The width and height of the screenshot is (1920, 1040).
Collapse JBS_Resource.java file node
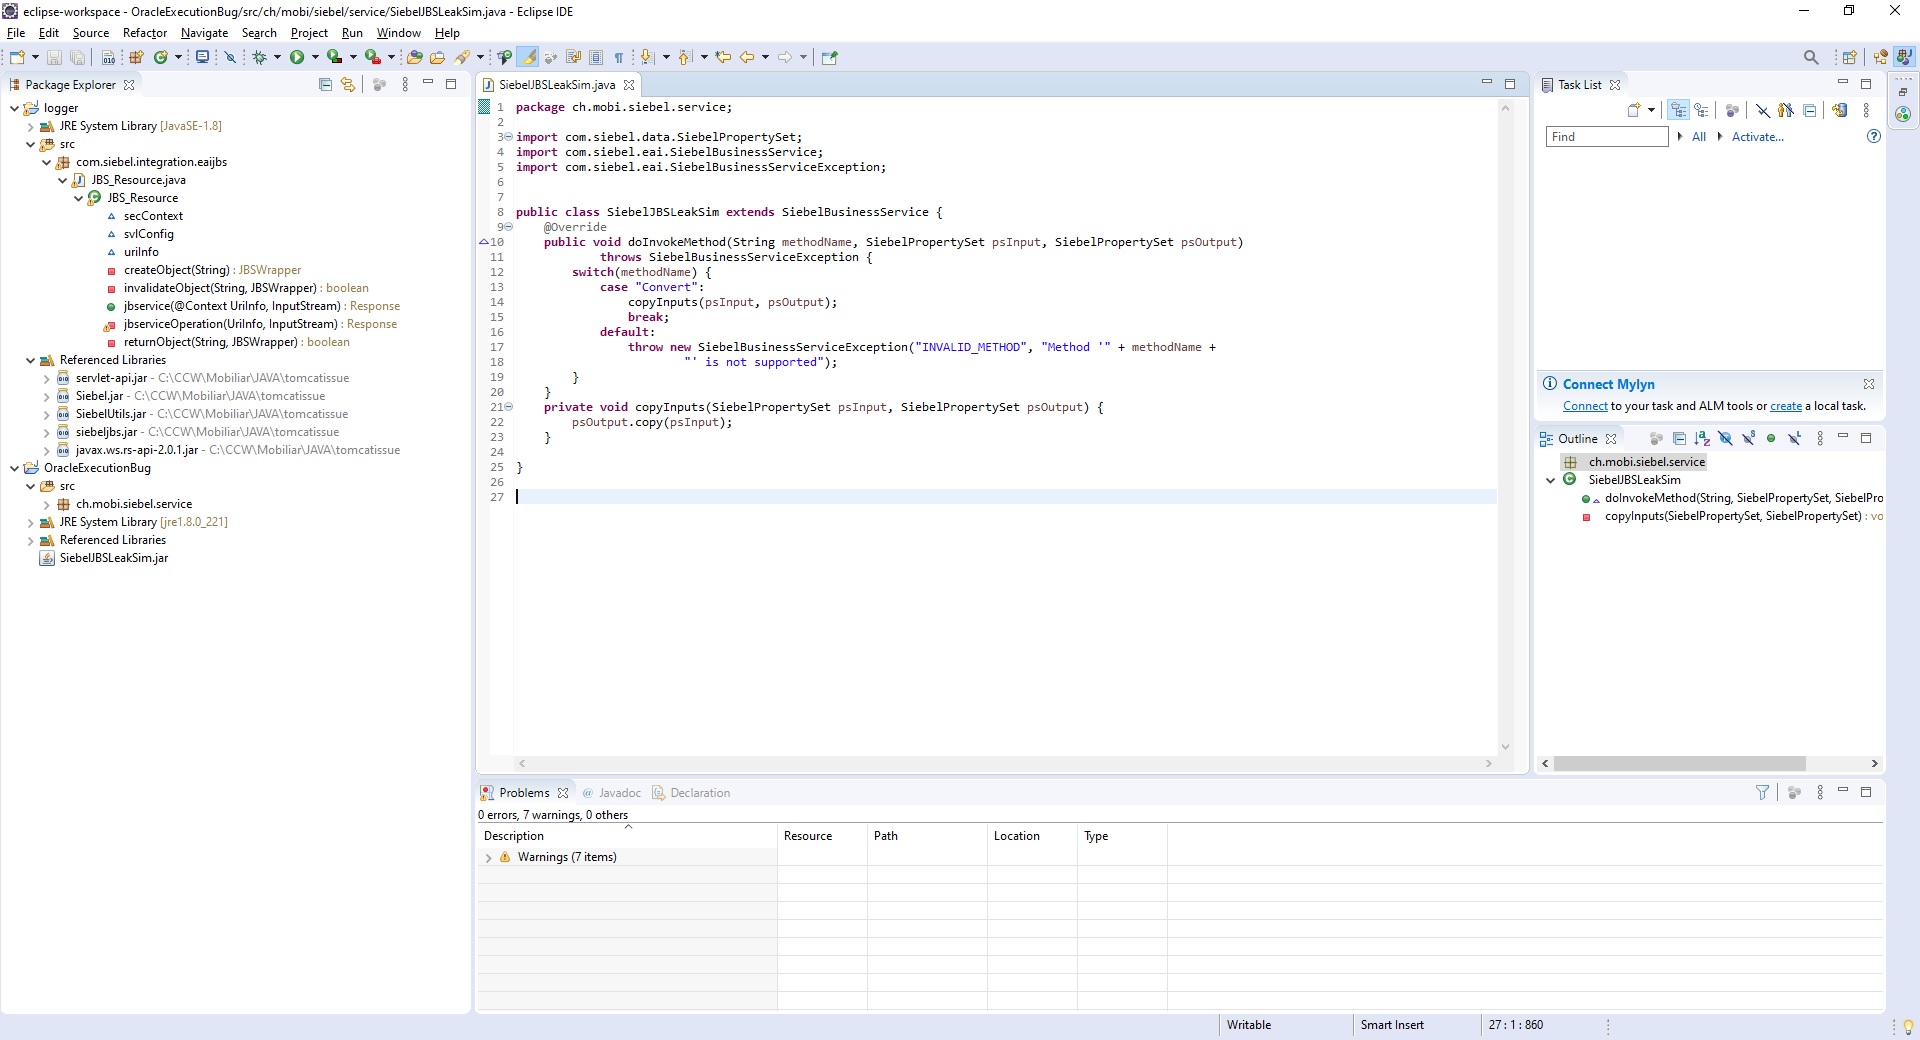coord(62,180)
